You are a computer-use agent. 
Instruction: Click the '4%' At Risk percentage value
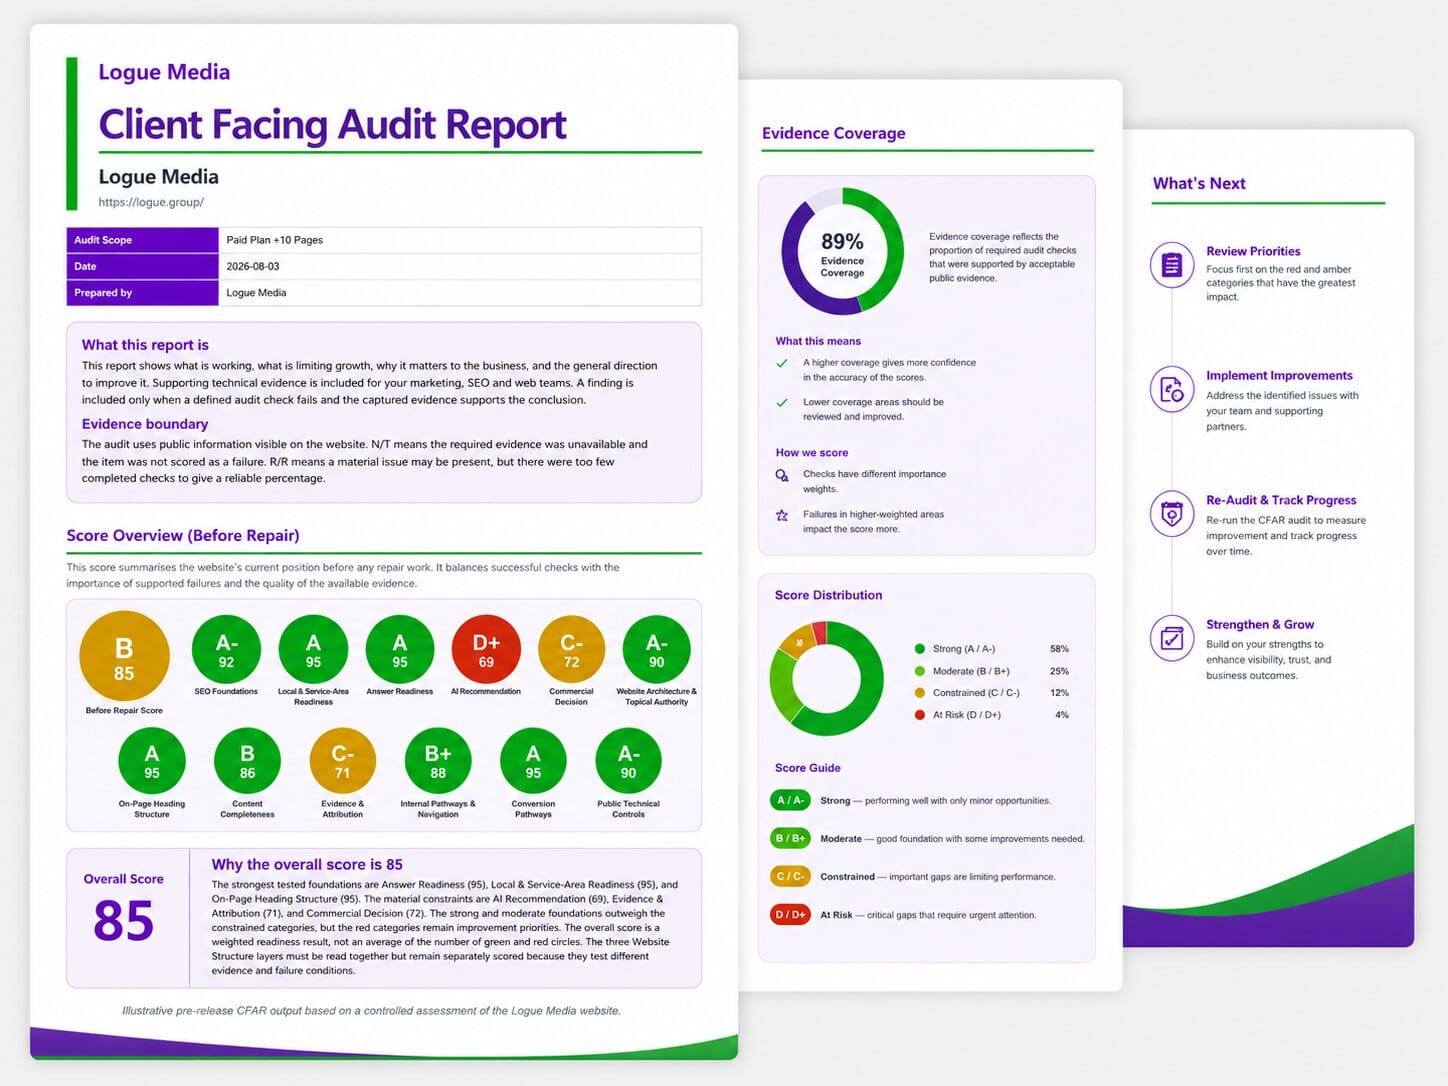coord(1062,715)
